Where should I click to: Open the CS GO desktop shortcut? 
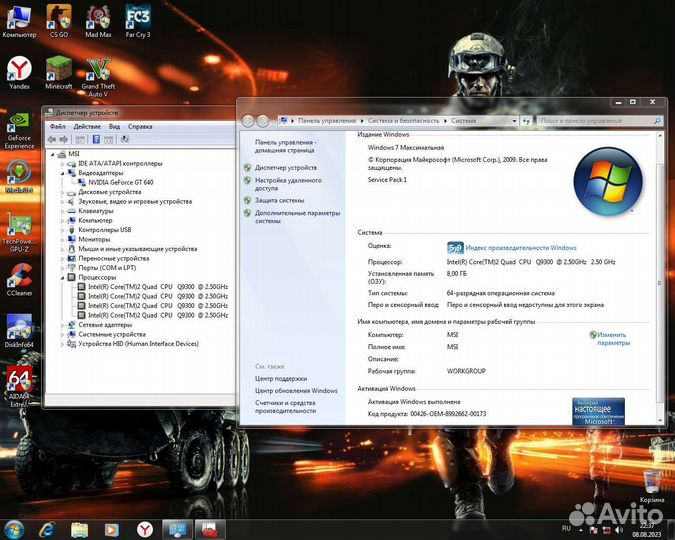[59, 21]
